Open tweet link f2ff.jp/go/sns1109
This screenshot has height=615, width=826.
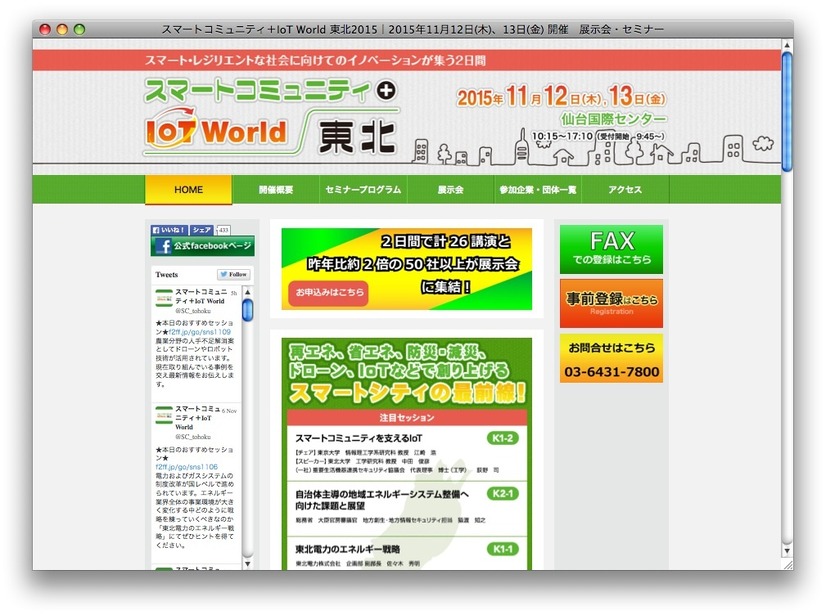(x=200, y=332)
